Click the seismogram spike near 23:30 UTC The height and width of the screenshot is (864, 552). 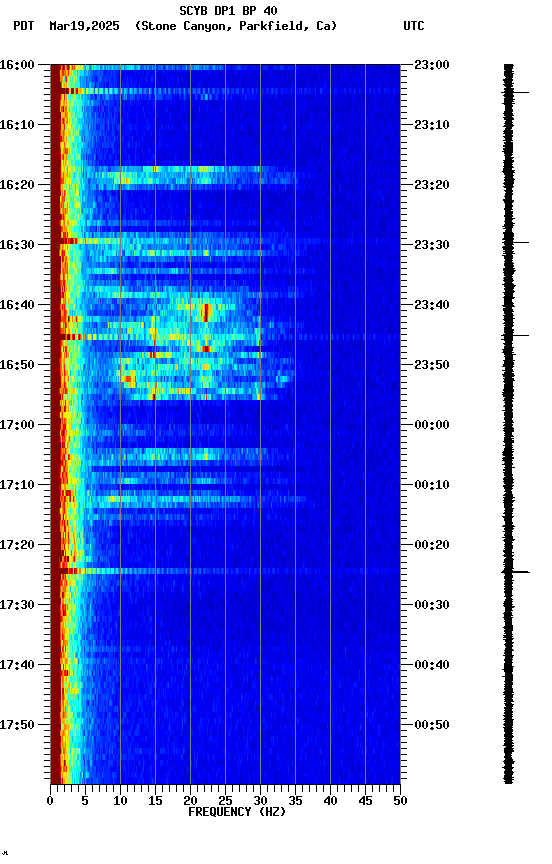[x=517, y=242]
